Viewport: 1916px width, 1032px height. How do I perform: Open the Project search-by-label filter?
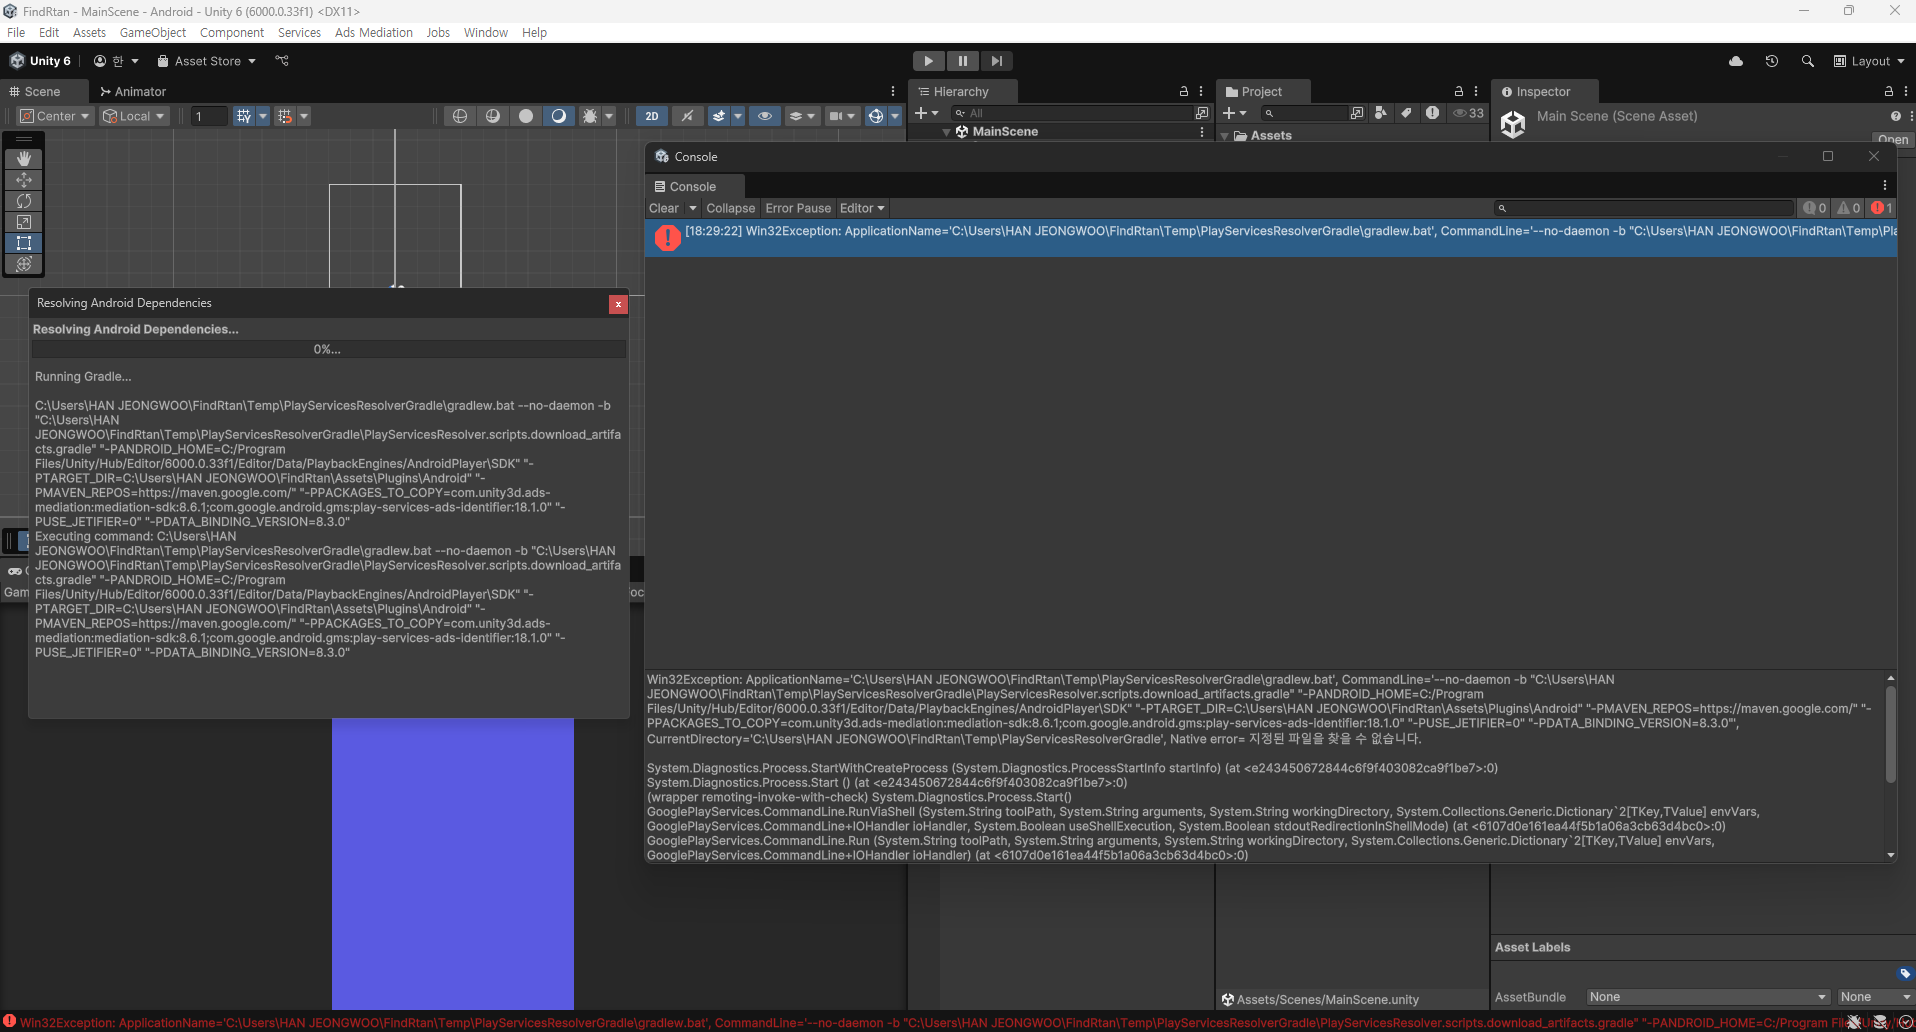click(1407, 113)
